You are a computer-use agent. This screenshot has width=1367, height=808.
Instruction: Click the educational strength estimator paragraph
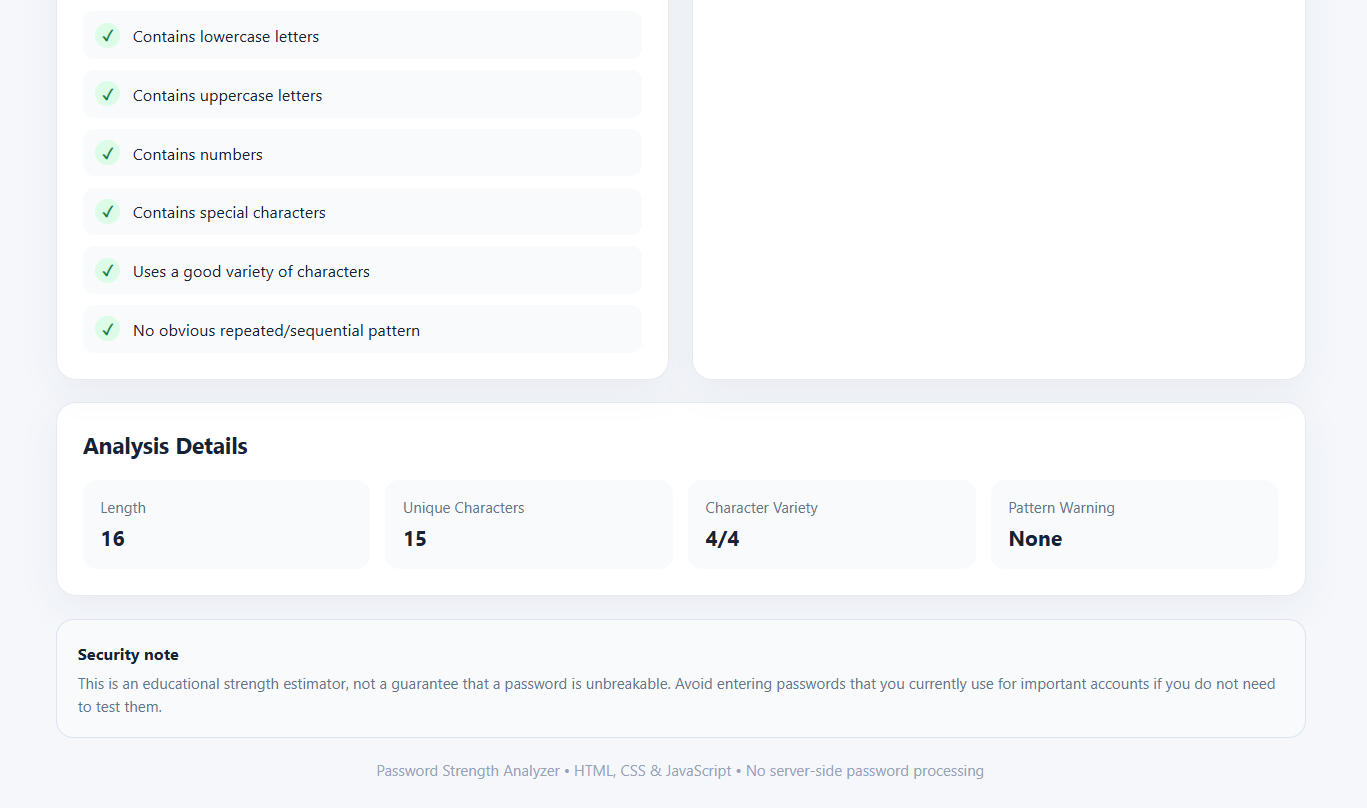click(x=677, y=695)
